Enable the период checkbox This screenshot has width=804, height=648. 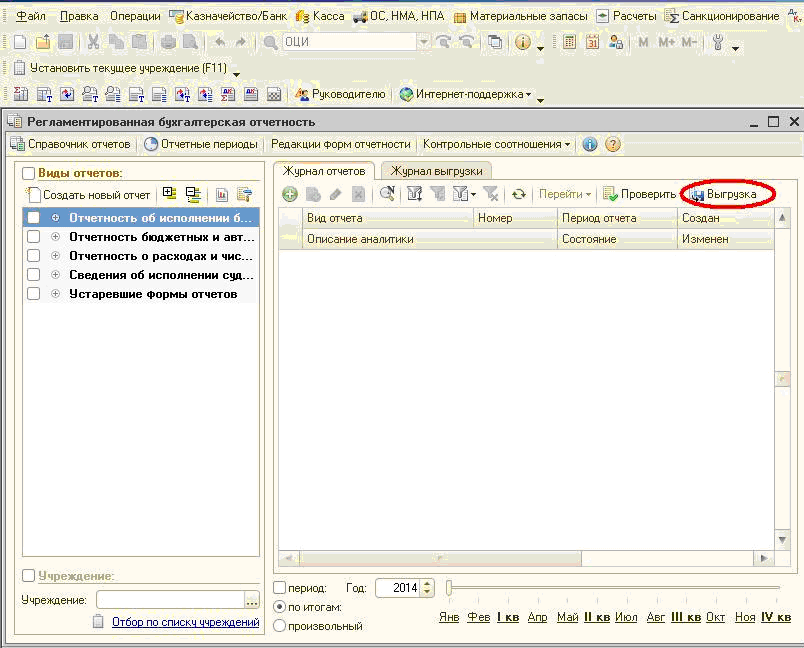point(279,588)
